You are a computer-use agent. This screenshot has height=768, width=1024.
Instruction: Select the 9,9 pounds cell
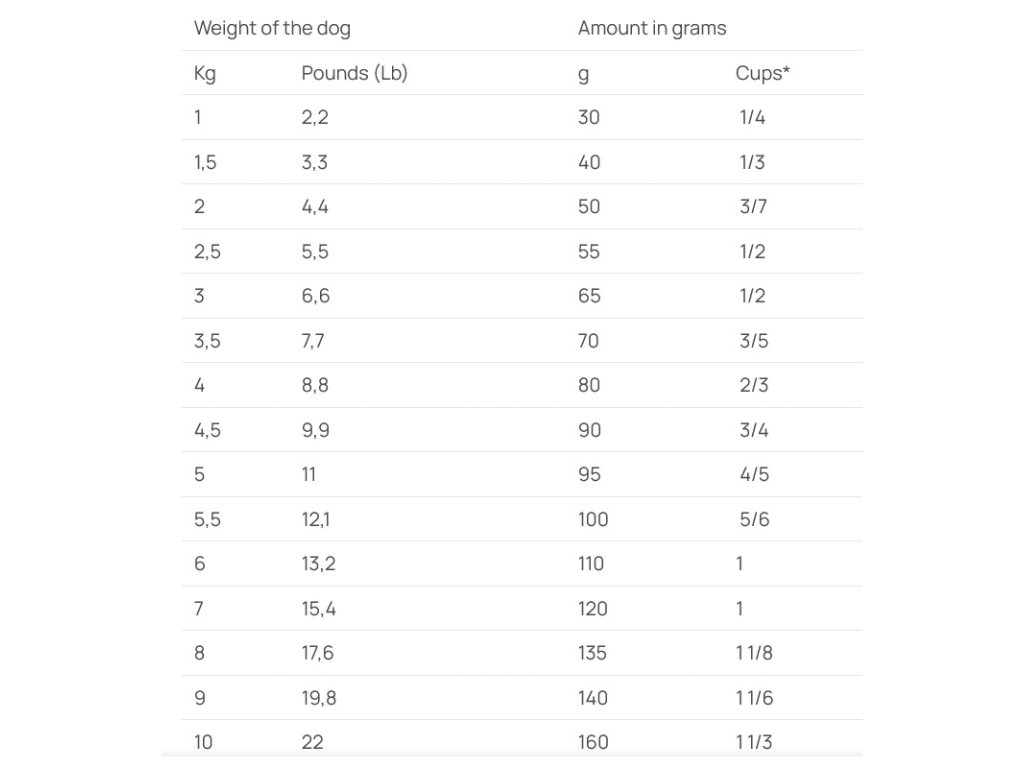point(315,430)
